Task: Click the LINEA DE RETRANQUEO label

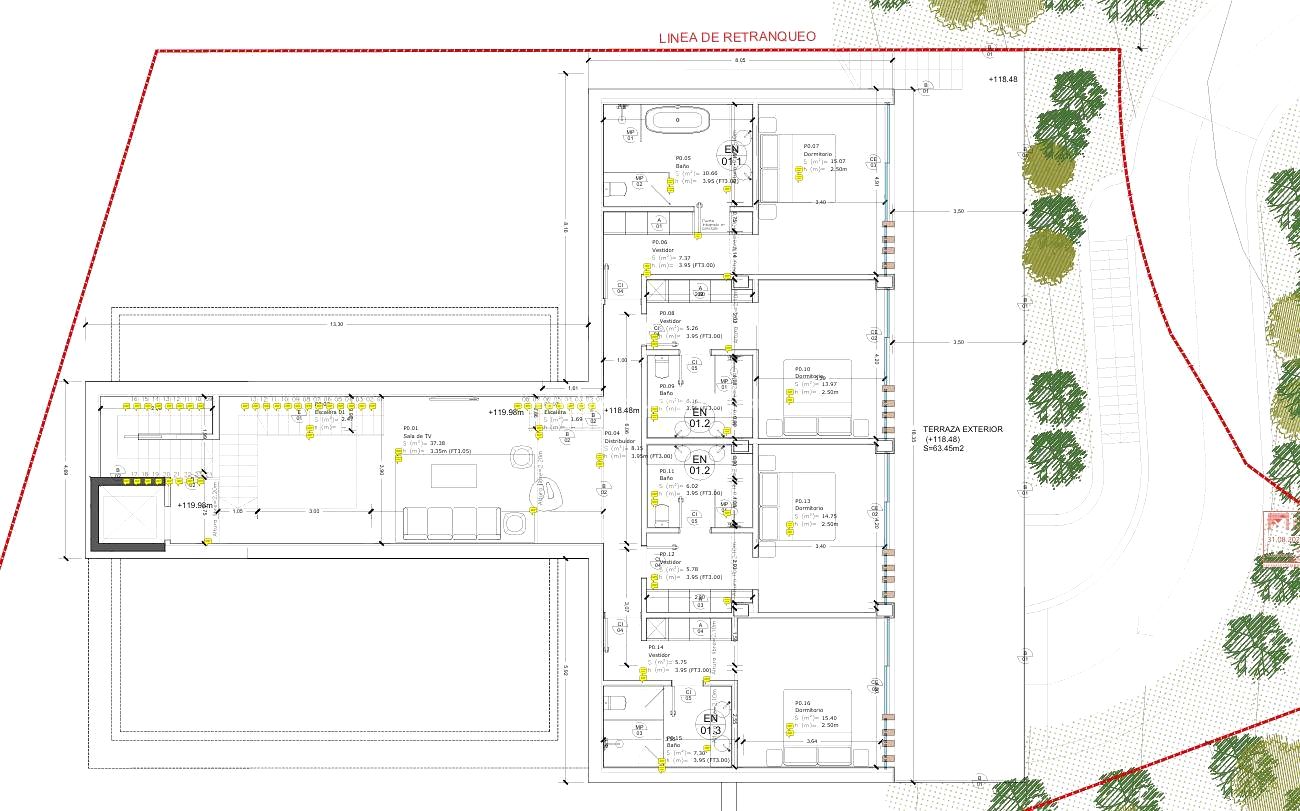Action: 737,37
